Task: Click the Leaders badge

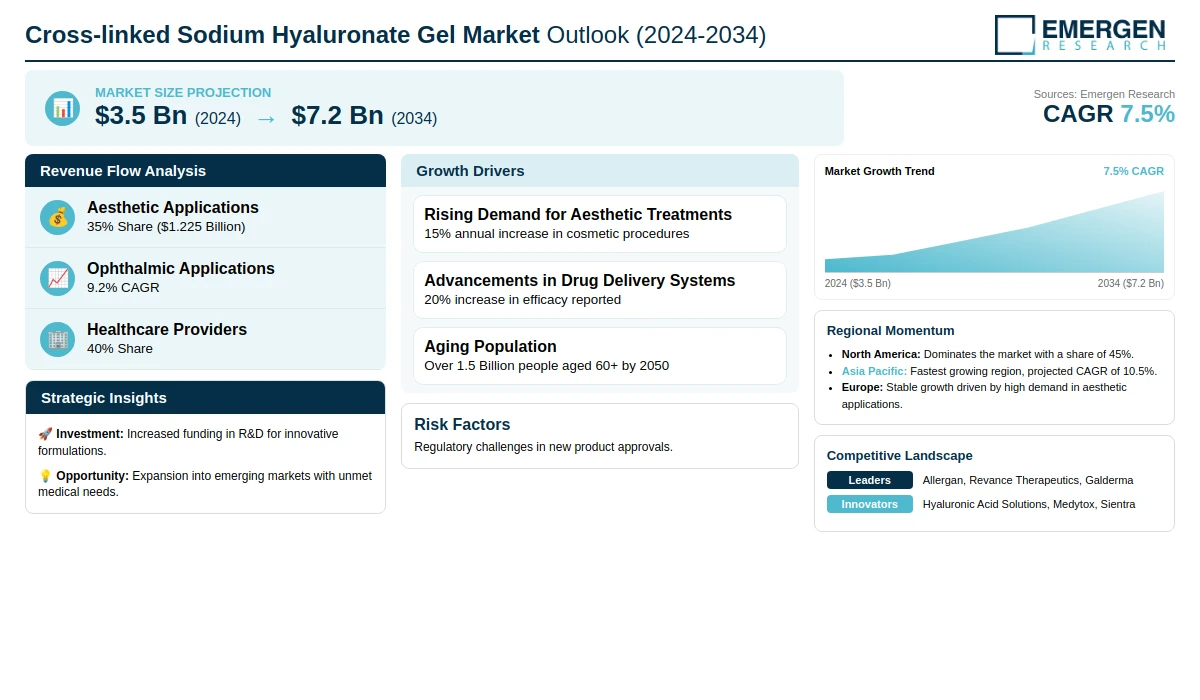Action: [x=870, y=480]
